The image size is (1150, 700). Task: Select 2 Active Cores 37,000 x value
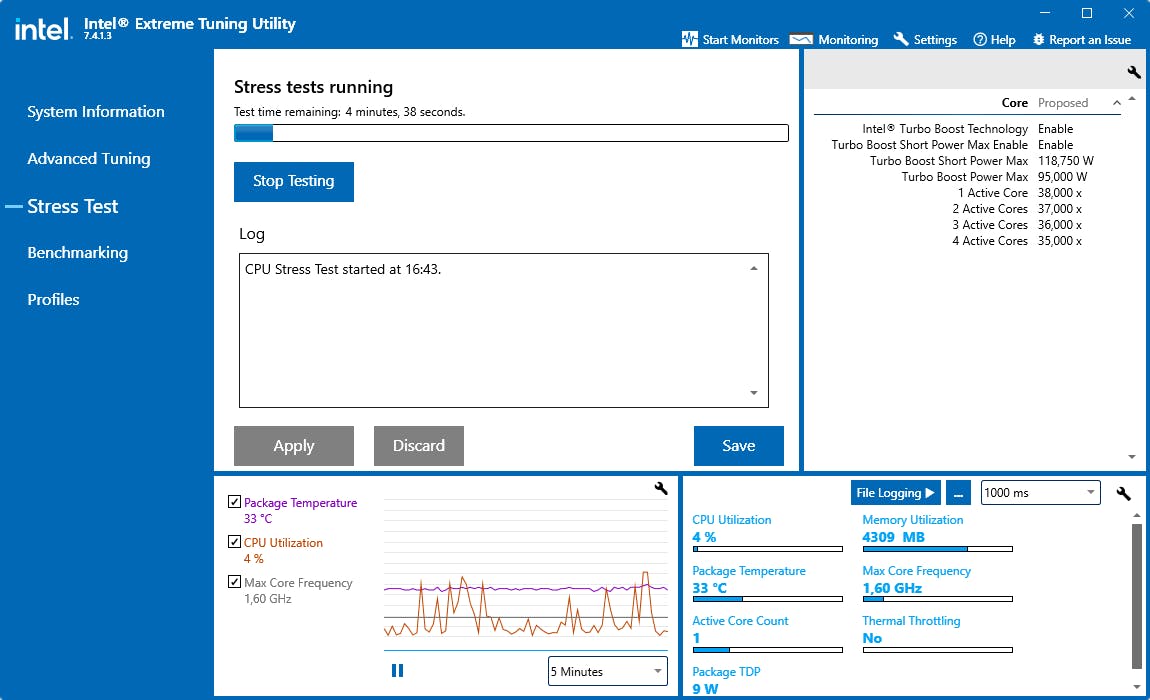[x=1060, y=209]
